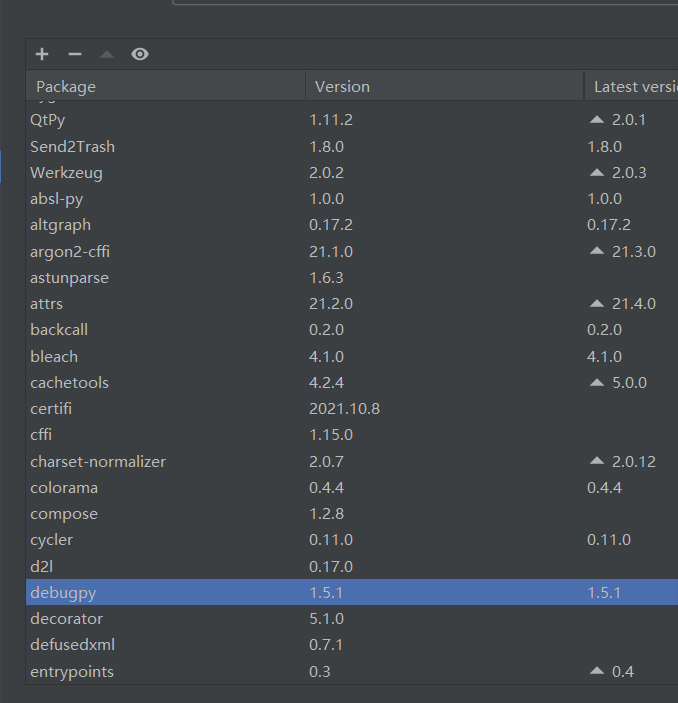The image size is (678, 703).
Task: Click upgrade arrow next to argon2-cffi 21.3.0
Action: tap(597, 251)
